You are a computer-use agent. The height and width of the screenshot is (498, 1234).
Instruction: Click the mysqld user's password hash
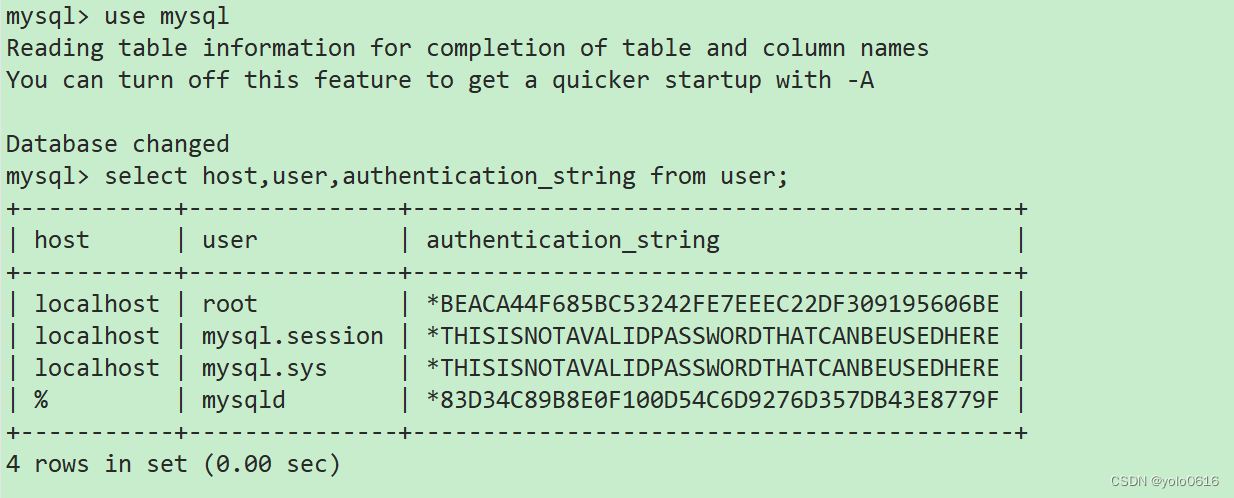pos(712,400)
